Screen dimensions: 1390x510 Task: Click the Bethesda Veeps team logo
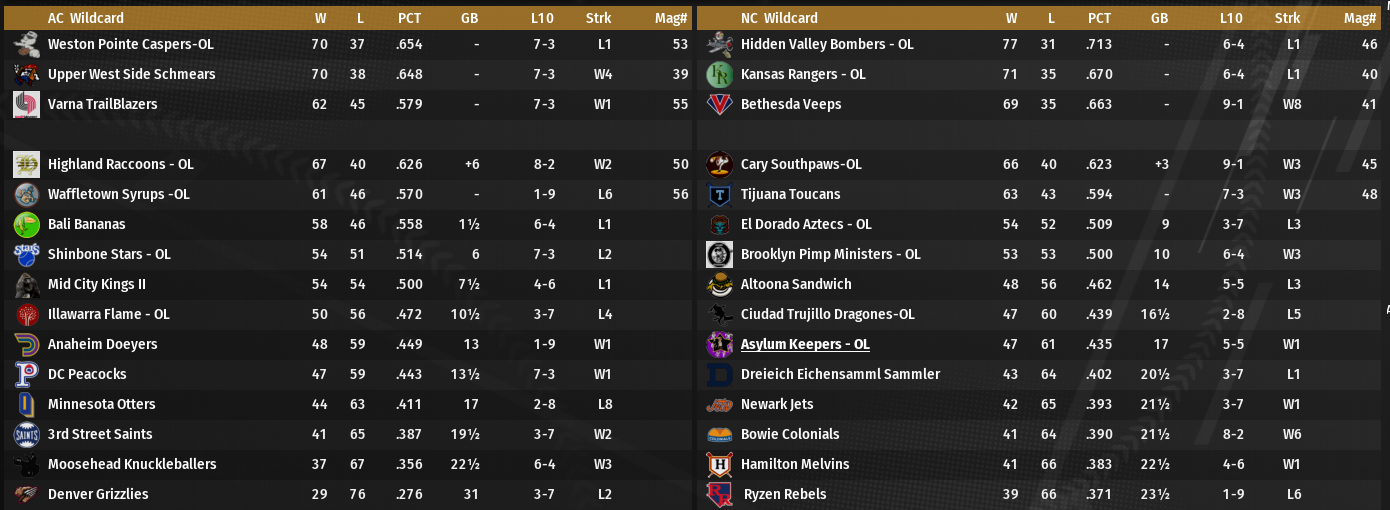720,104
